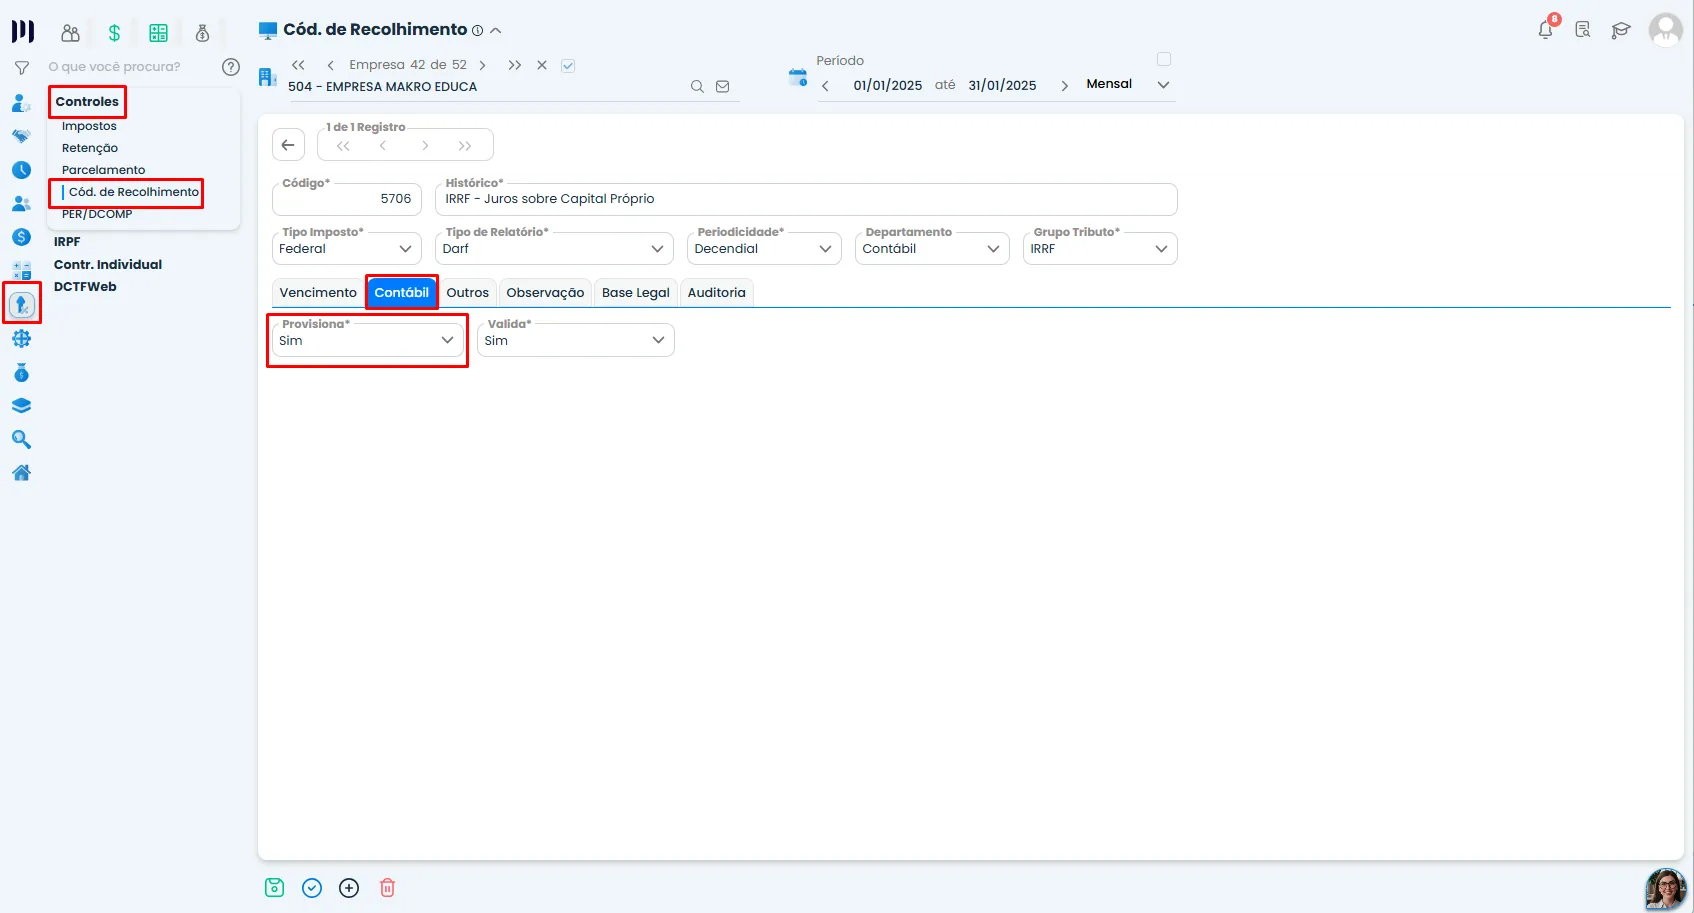Click the red trash delete icon
The height and width of the screenshot is (913, 1694).
pos(388,888)
